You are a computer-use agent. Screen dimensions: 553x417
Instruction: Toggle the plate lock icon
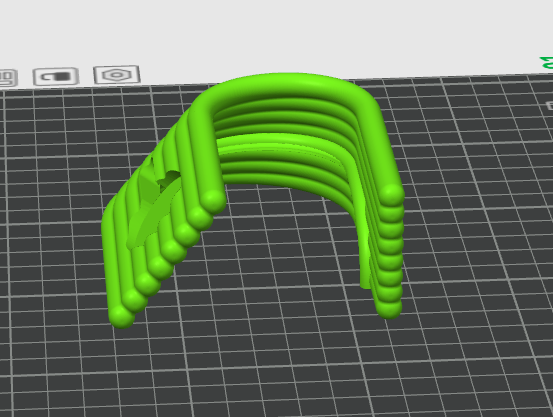pyautogui.click(x=56, y=76)
